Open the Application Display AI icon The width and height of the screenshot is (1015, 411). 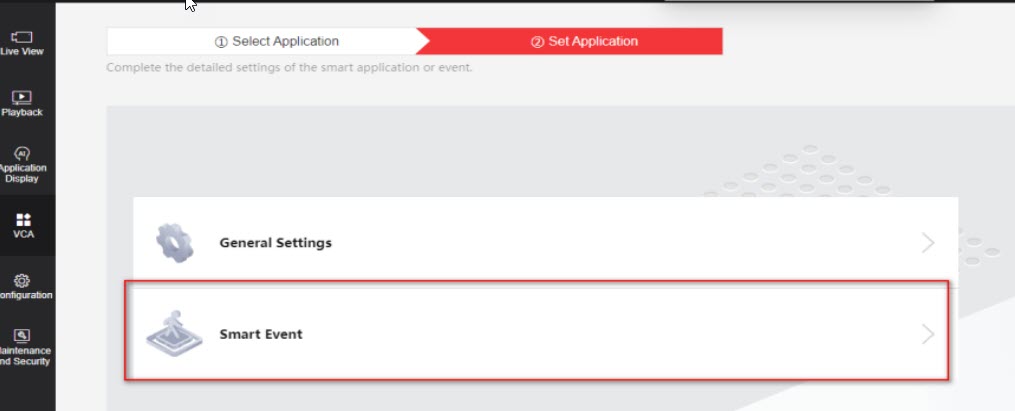(x=22, y=154)
